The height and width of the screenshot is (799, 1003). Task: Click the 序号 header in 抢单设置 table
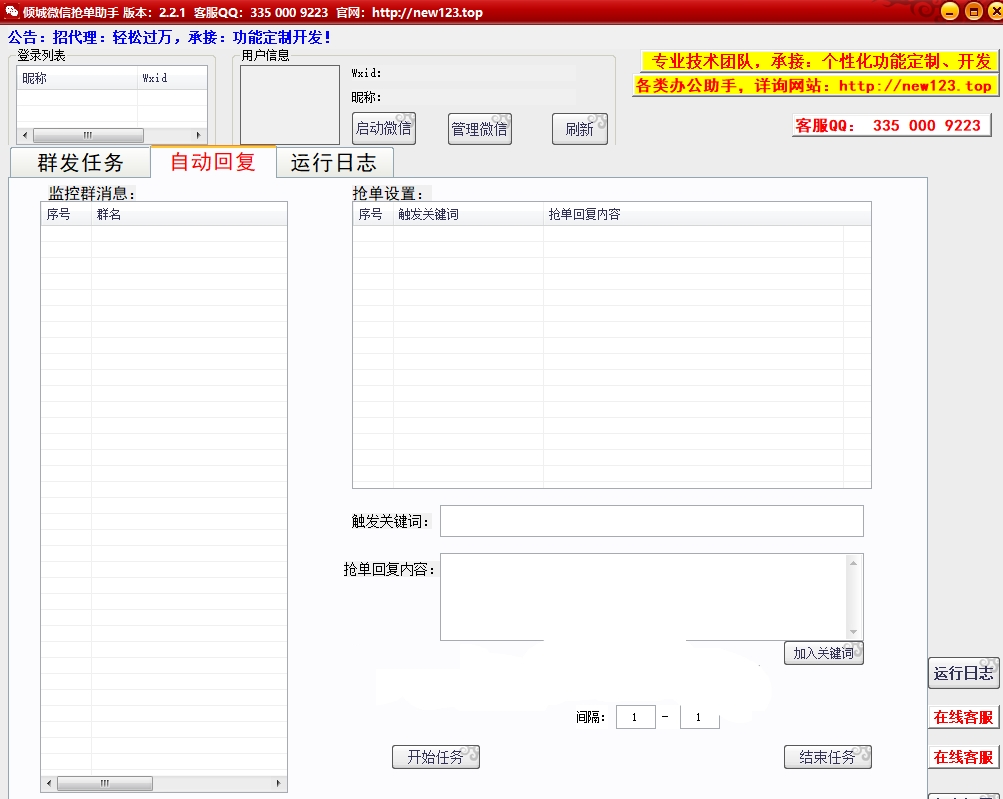pyautogui.click(x=373, y=214)
